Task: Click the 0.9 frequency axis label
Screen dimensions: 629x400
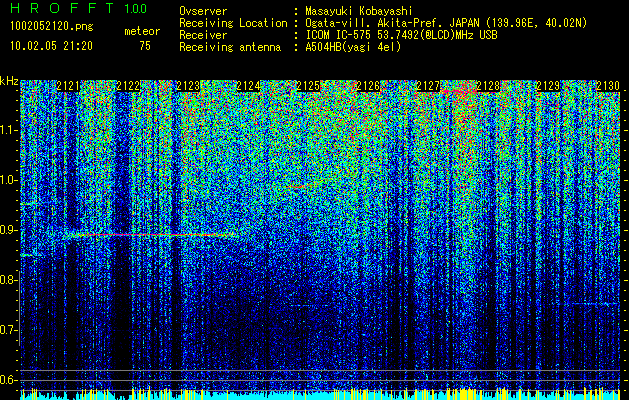Action: click(x=8, y=230)
